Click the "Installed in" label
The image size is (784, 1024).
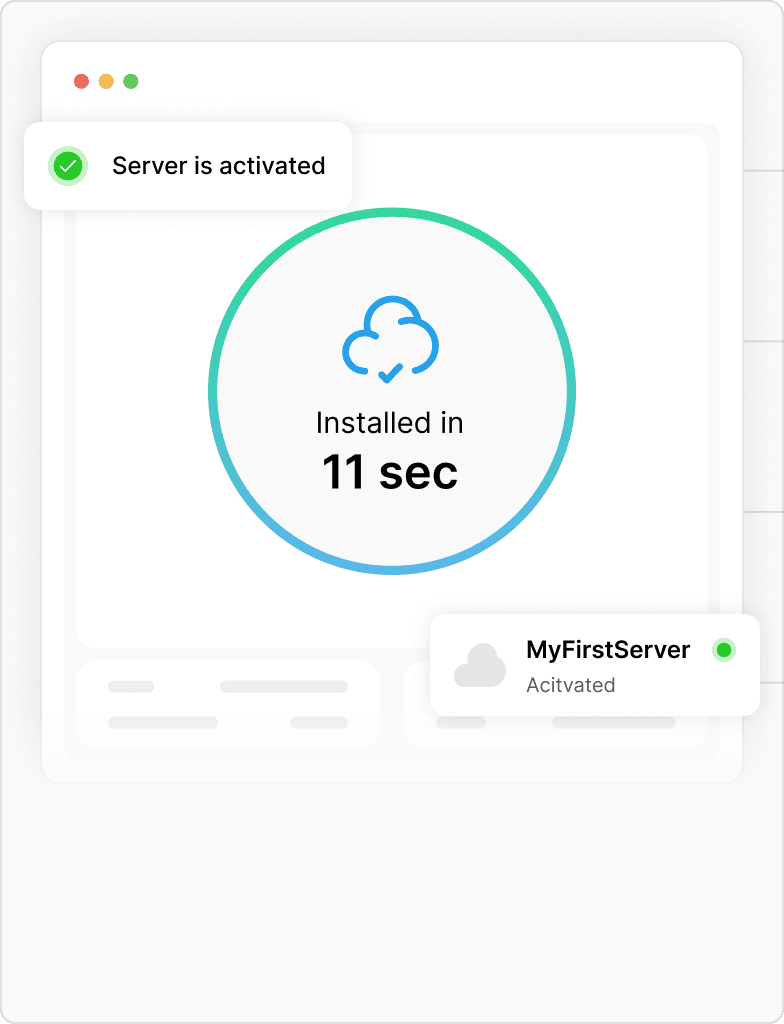(x=390, y=423)
